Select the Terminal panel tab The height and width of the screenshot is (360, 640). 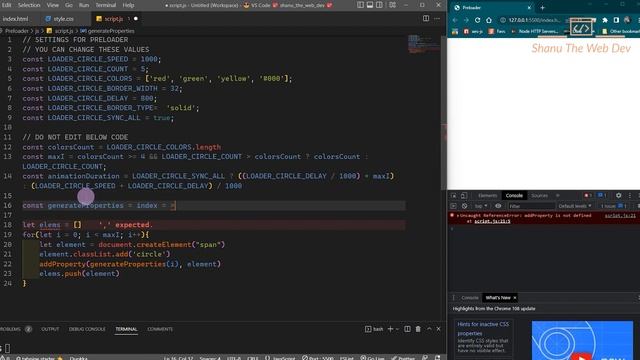point(126,329)
